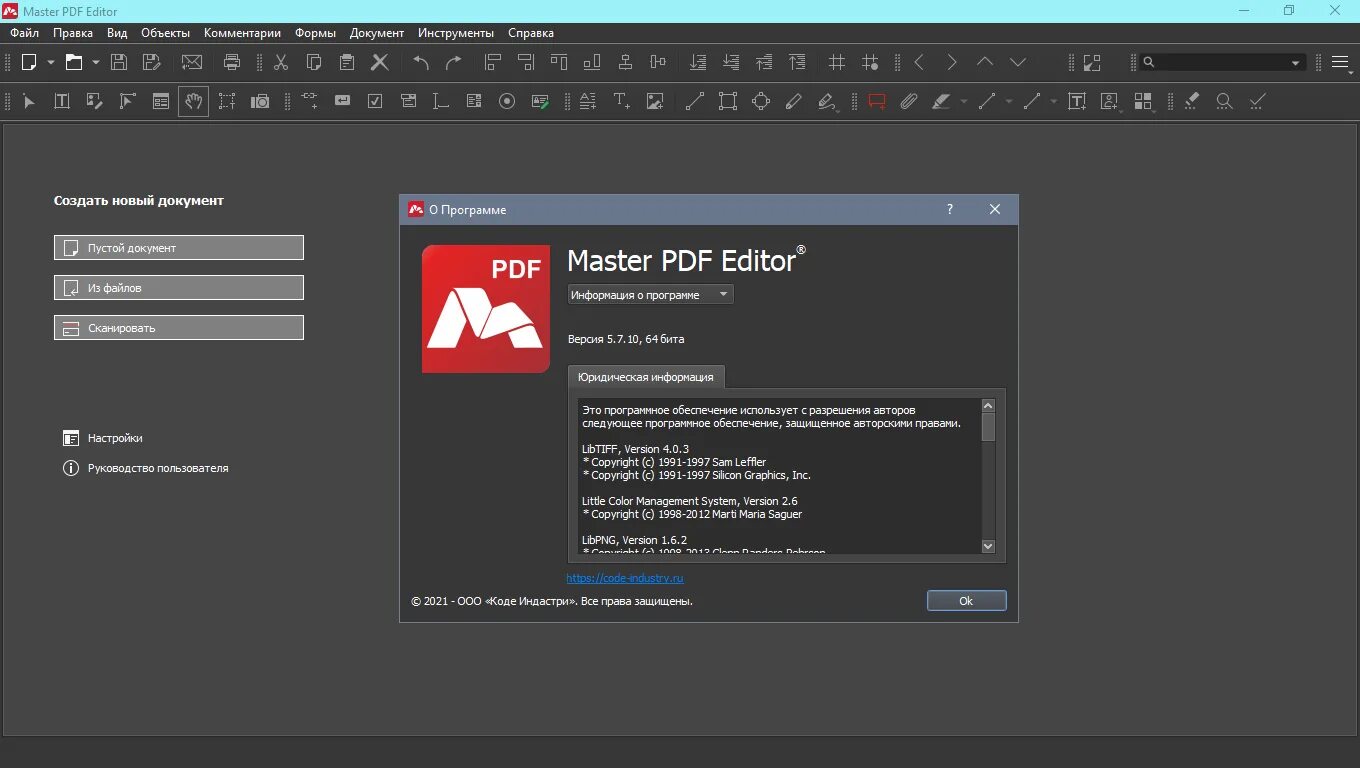Click the Delete X icon

tap(380, 62)
